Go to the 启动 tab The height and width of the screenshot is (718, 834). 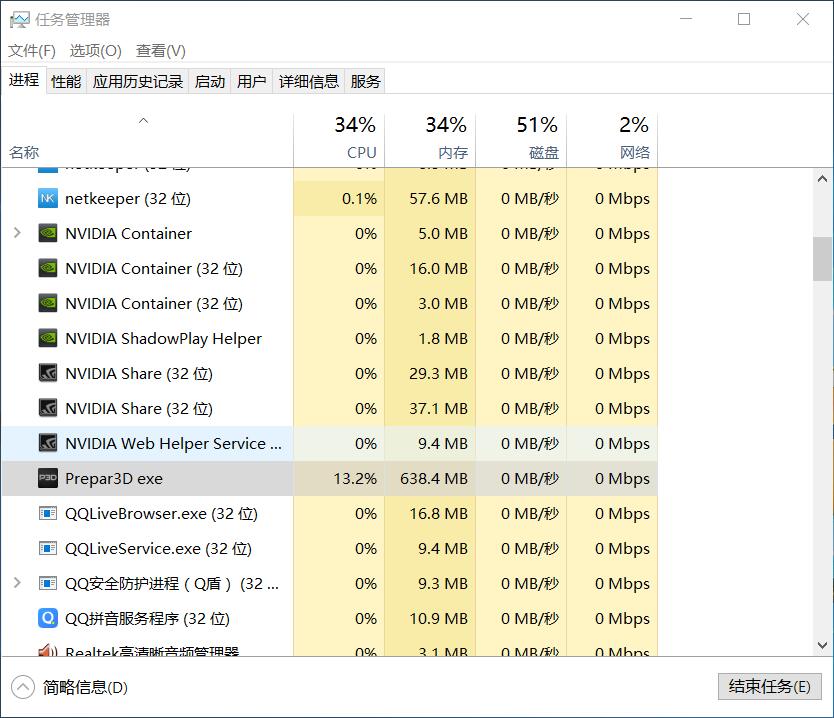[210, 81]
